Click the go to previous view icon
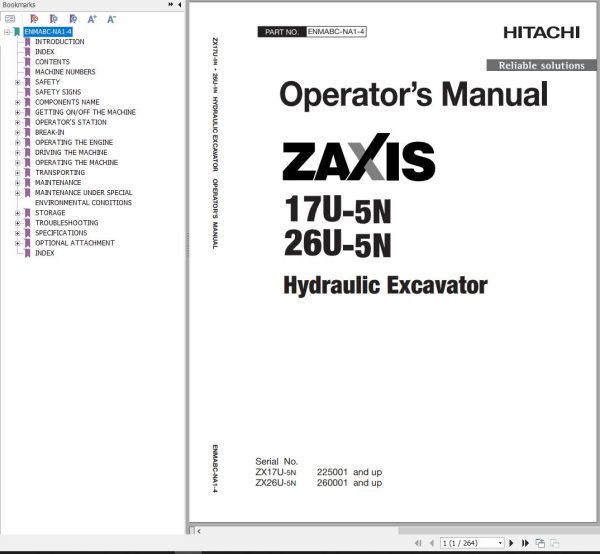 (540, 543)
